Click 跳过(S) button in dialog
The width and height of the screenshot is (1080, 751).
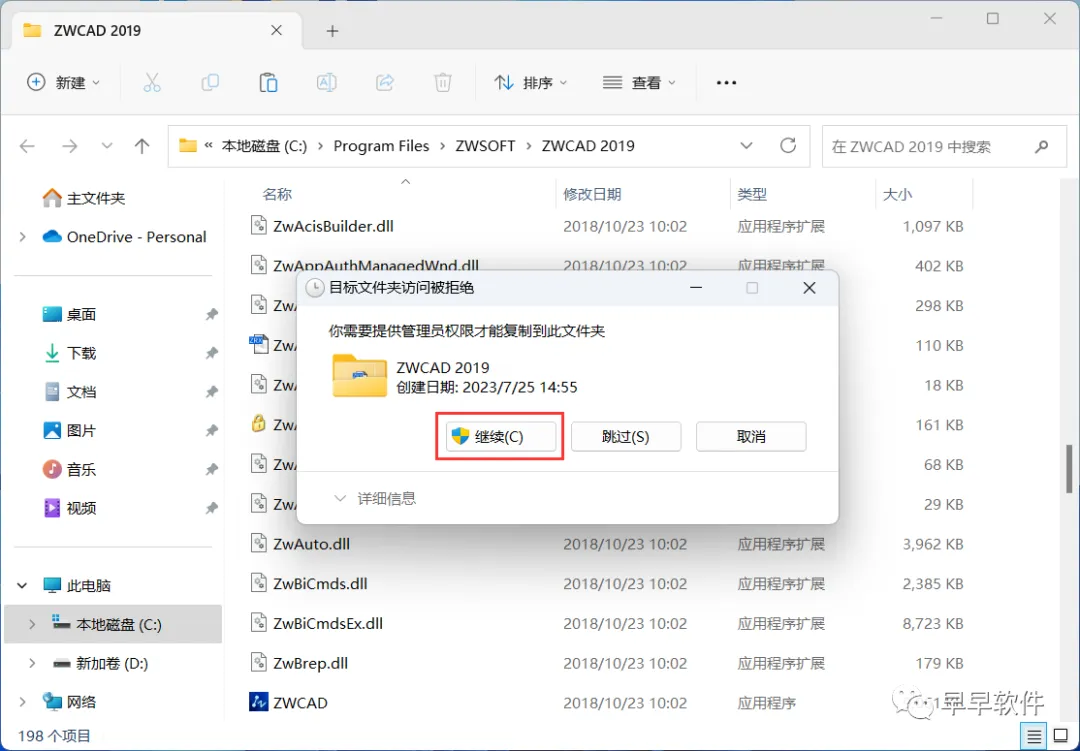(625, 437)
